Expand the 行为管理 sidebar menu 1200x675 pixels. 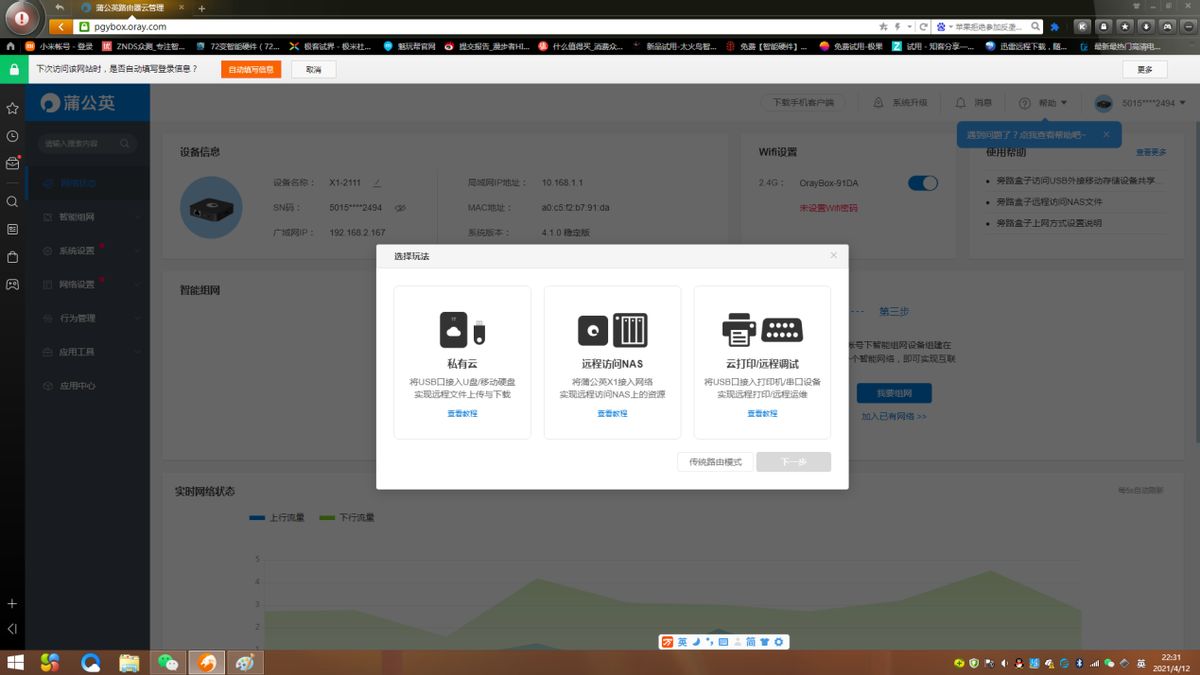click(x=87, y=318)
